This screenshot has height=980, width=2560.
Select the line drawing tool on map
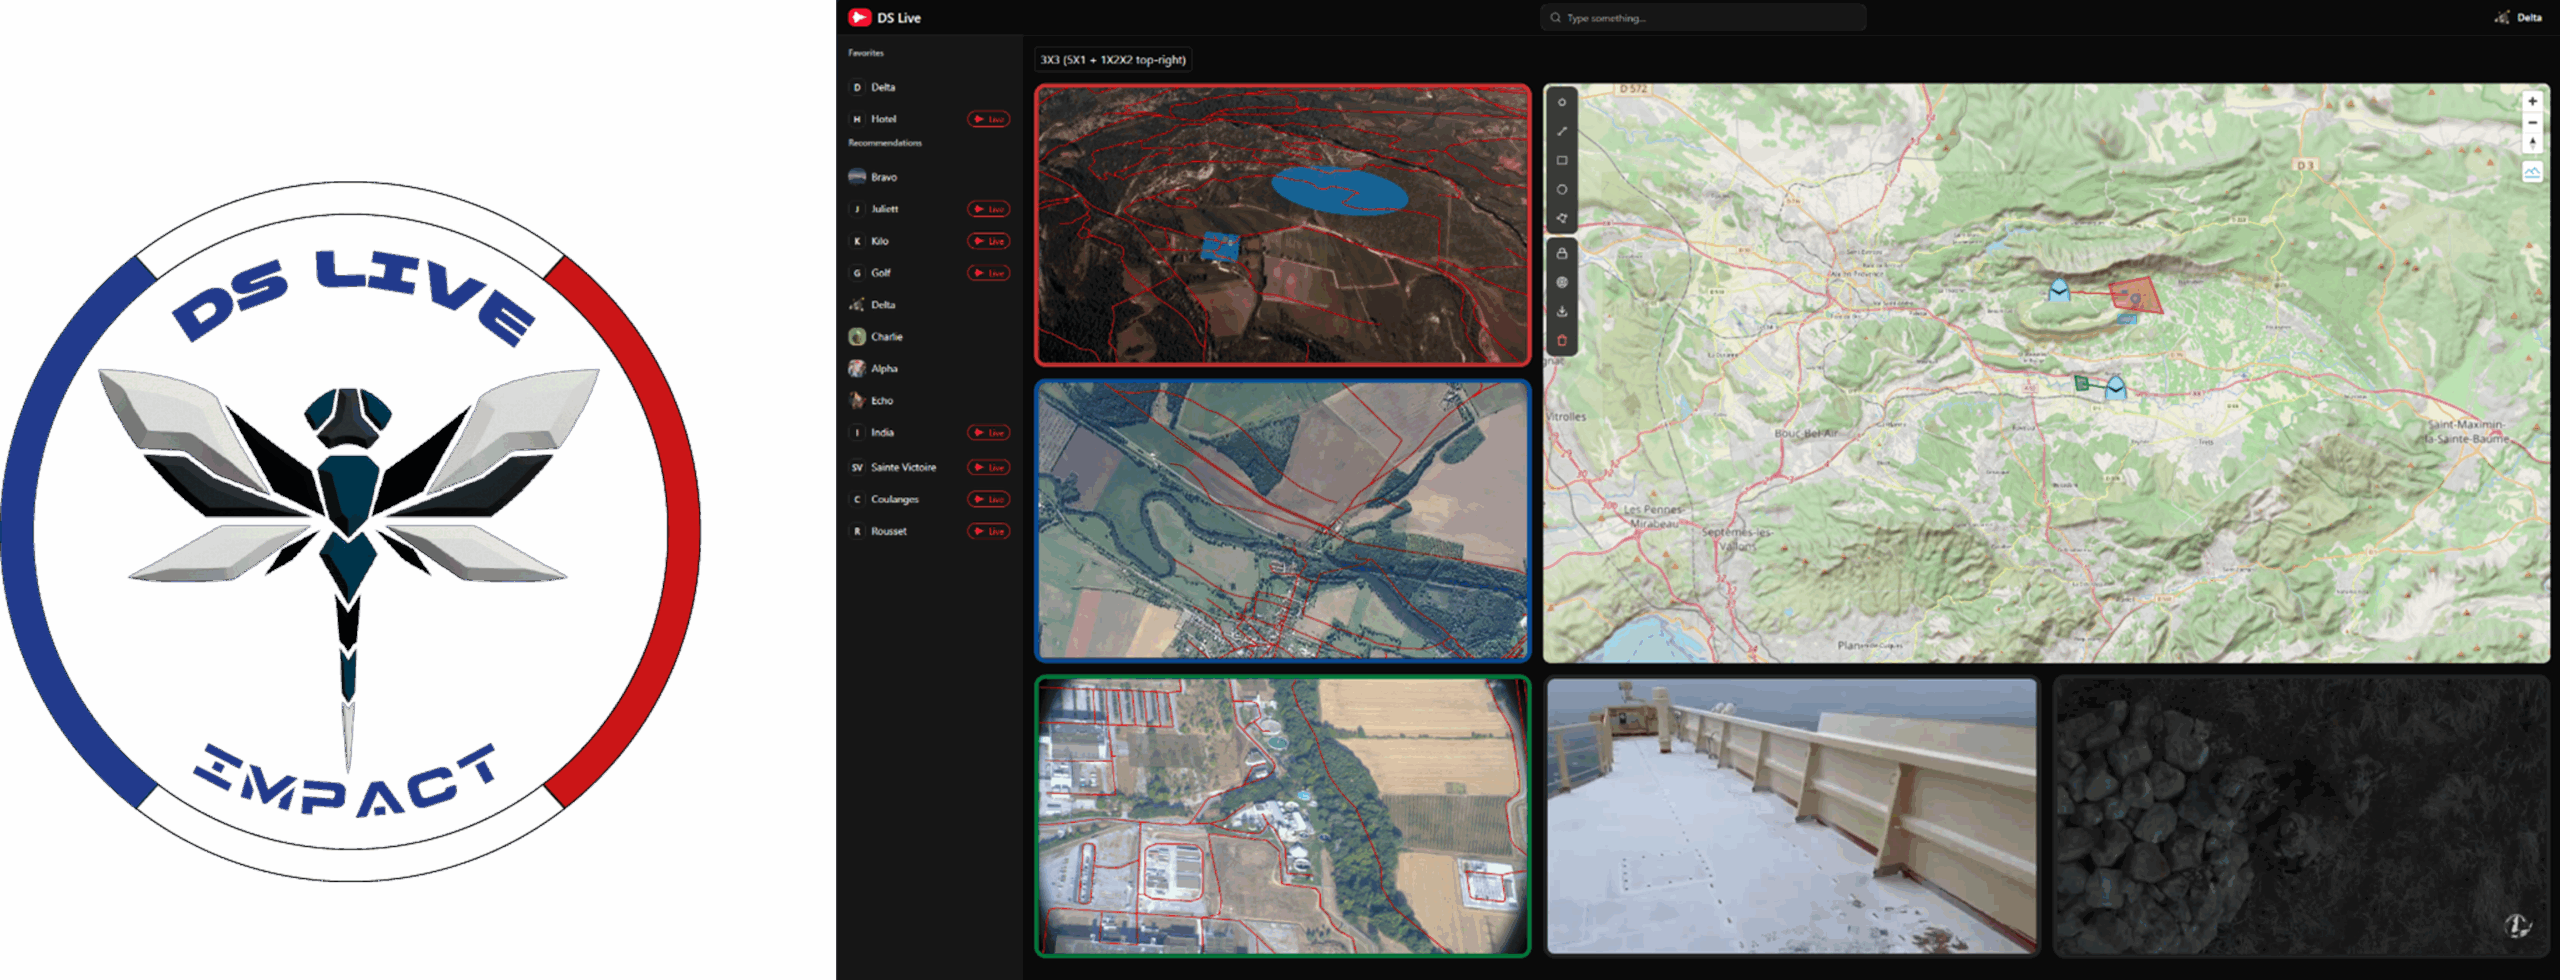coord(1561,131)
